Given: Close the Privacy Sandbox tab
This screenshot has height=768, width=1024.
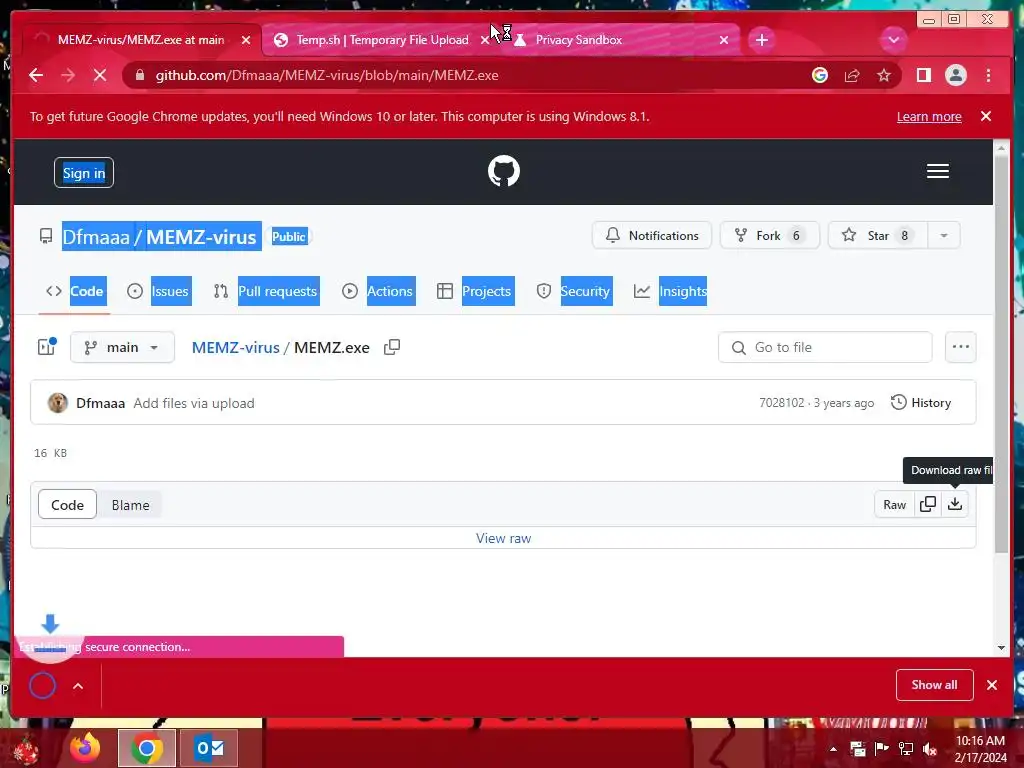Looking at the screenshot, I should [x=724, y=40].
